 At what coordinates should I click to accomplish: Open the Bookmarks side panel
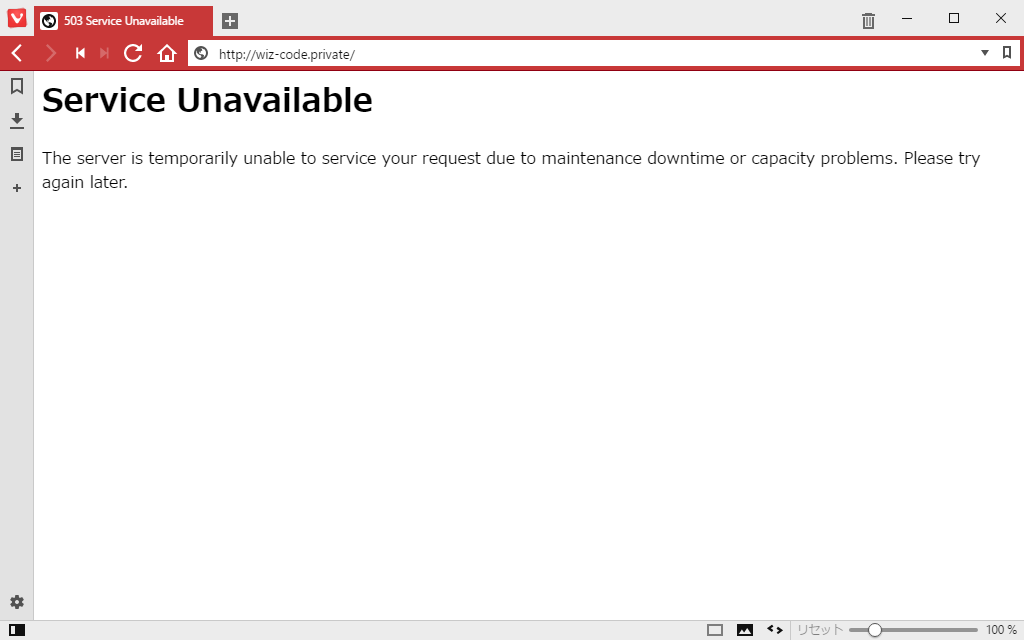pyautogui.click(x=17, y=86)
